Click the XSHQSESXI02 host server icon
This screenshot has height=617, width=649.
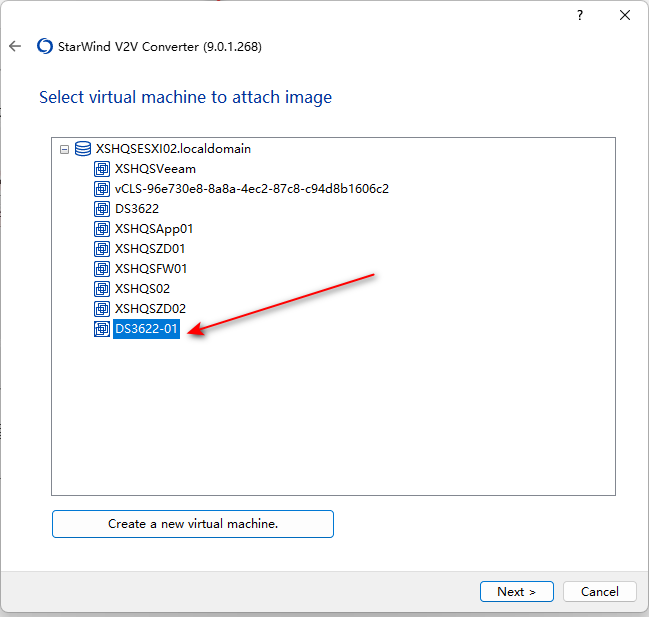tap(83, 149)
